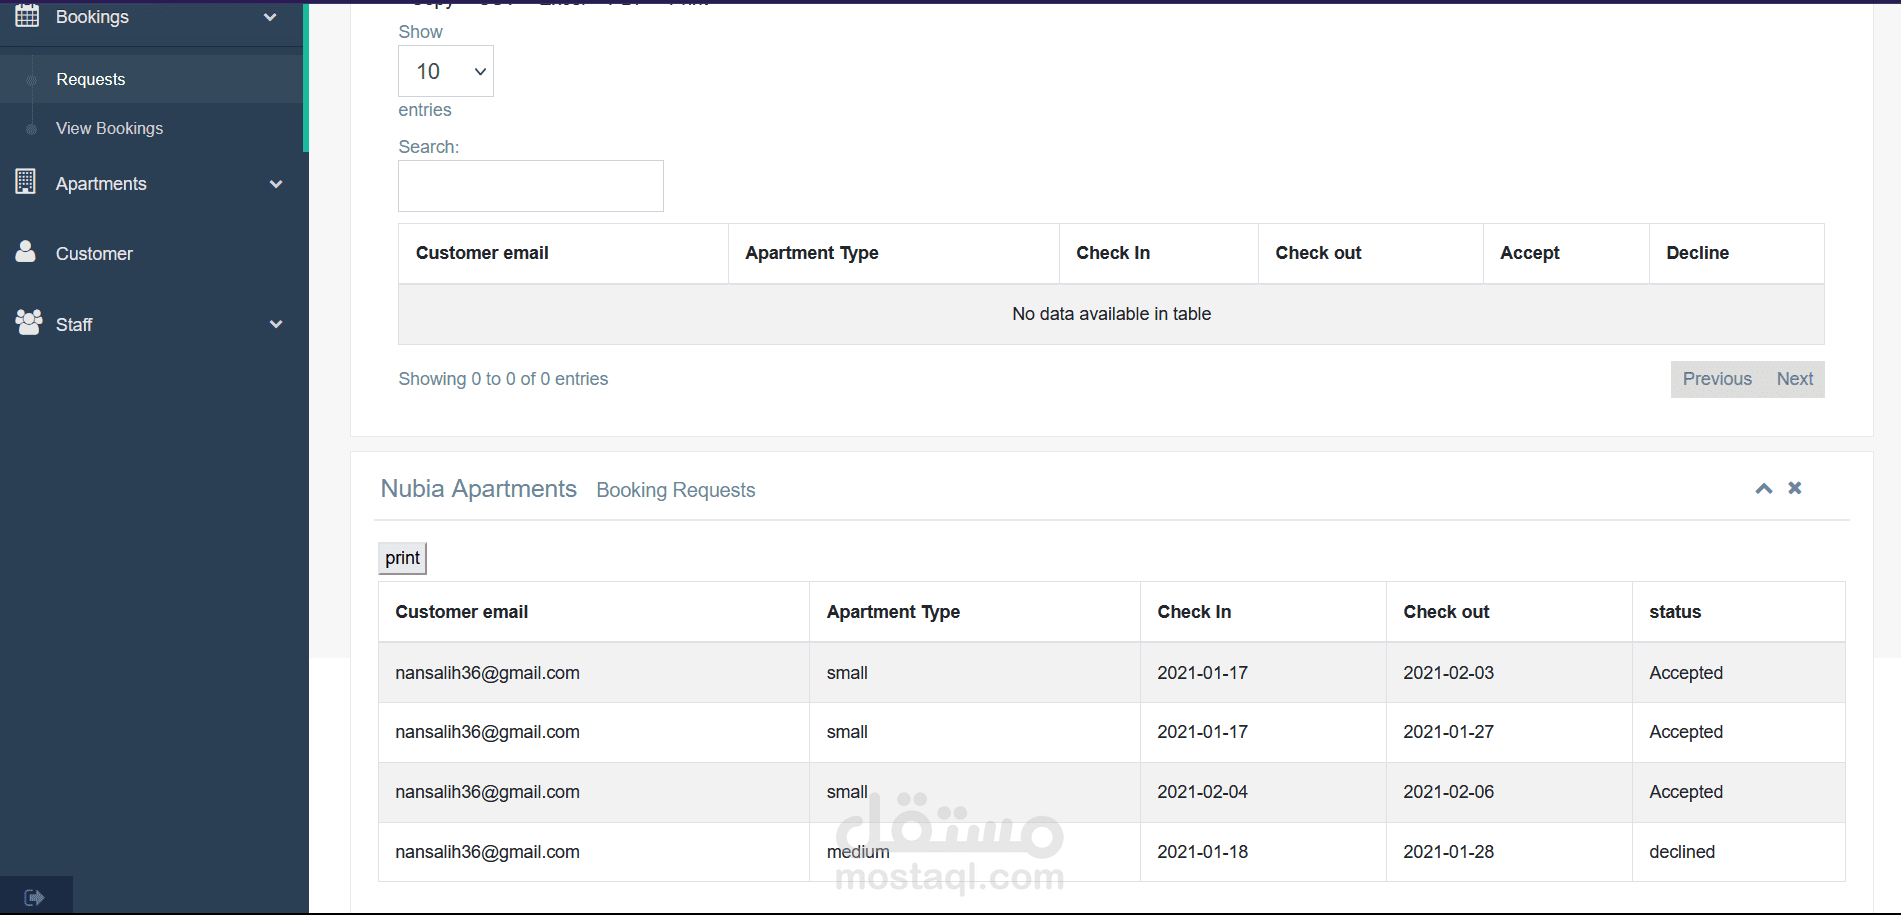
Task: Click the lower table Check out header
Action: [x=1509, y=612]
